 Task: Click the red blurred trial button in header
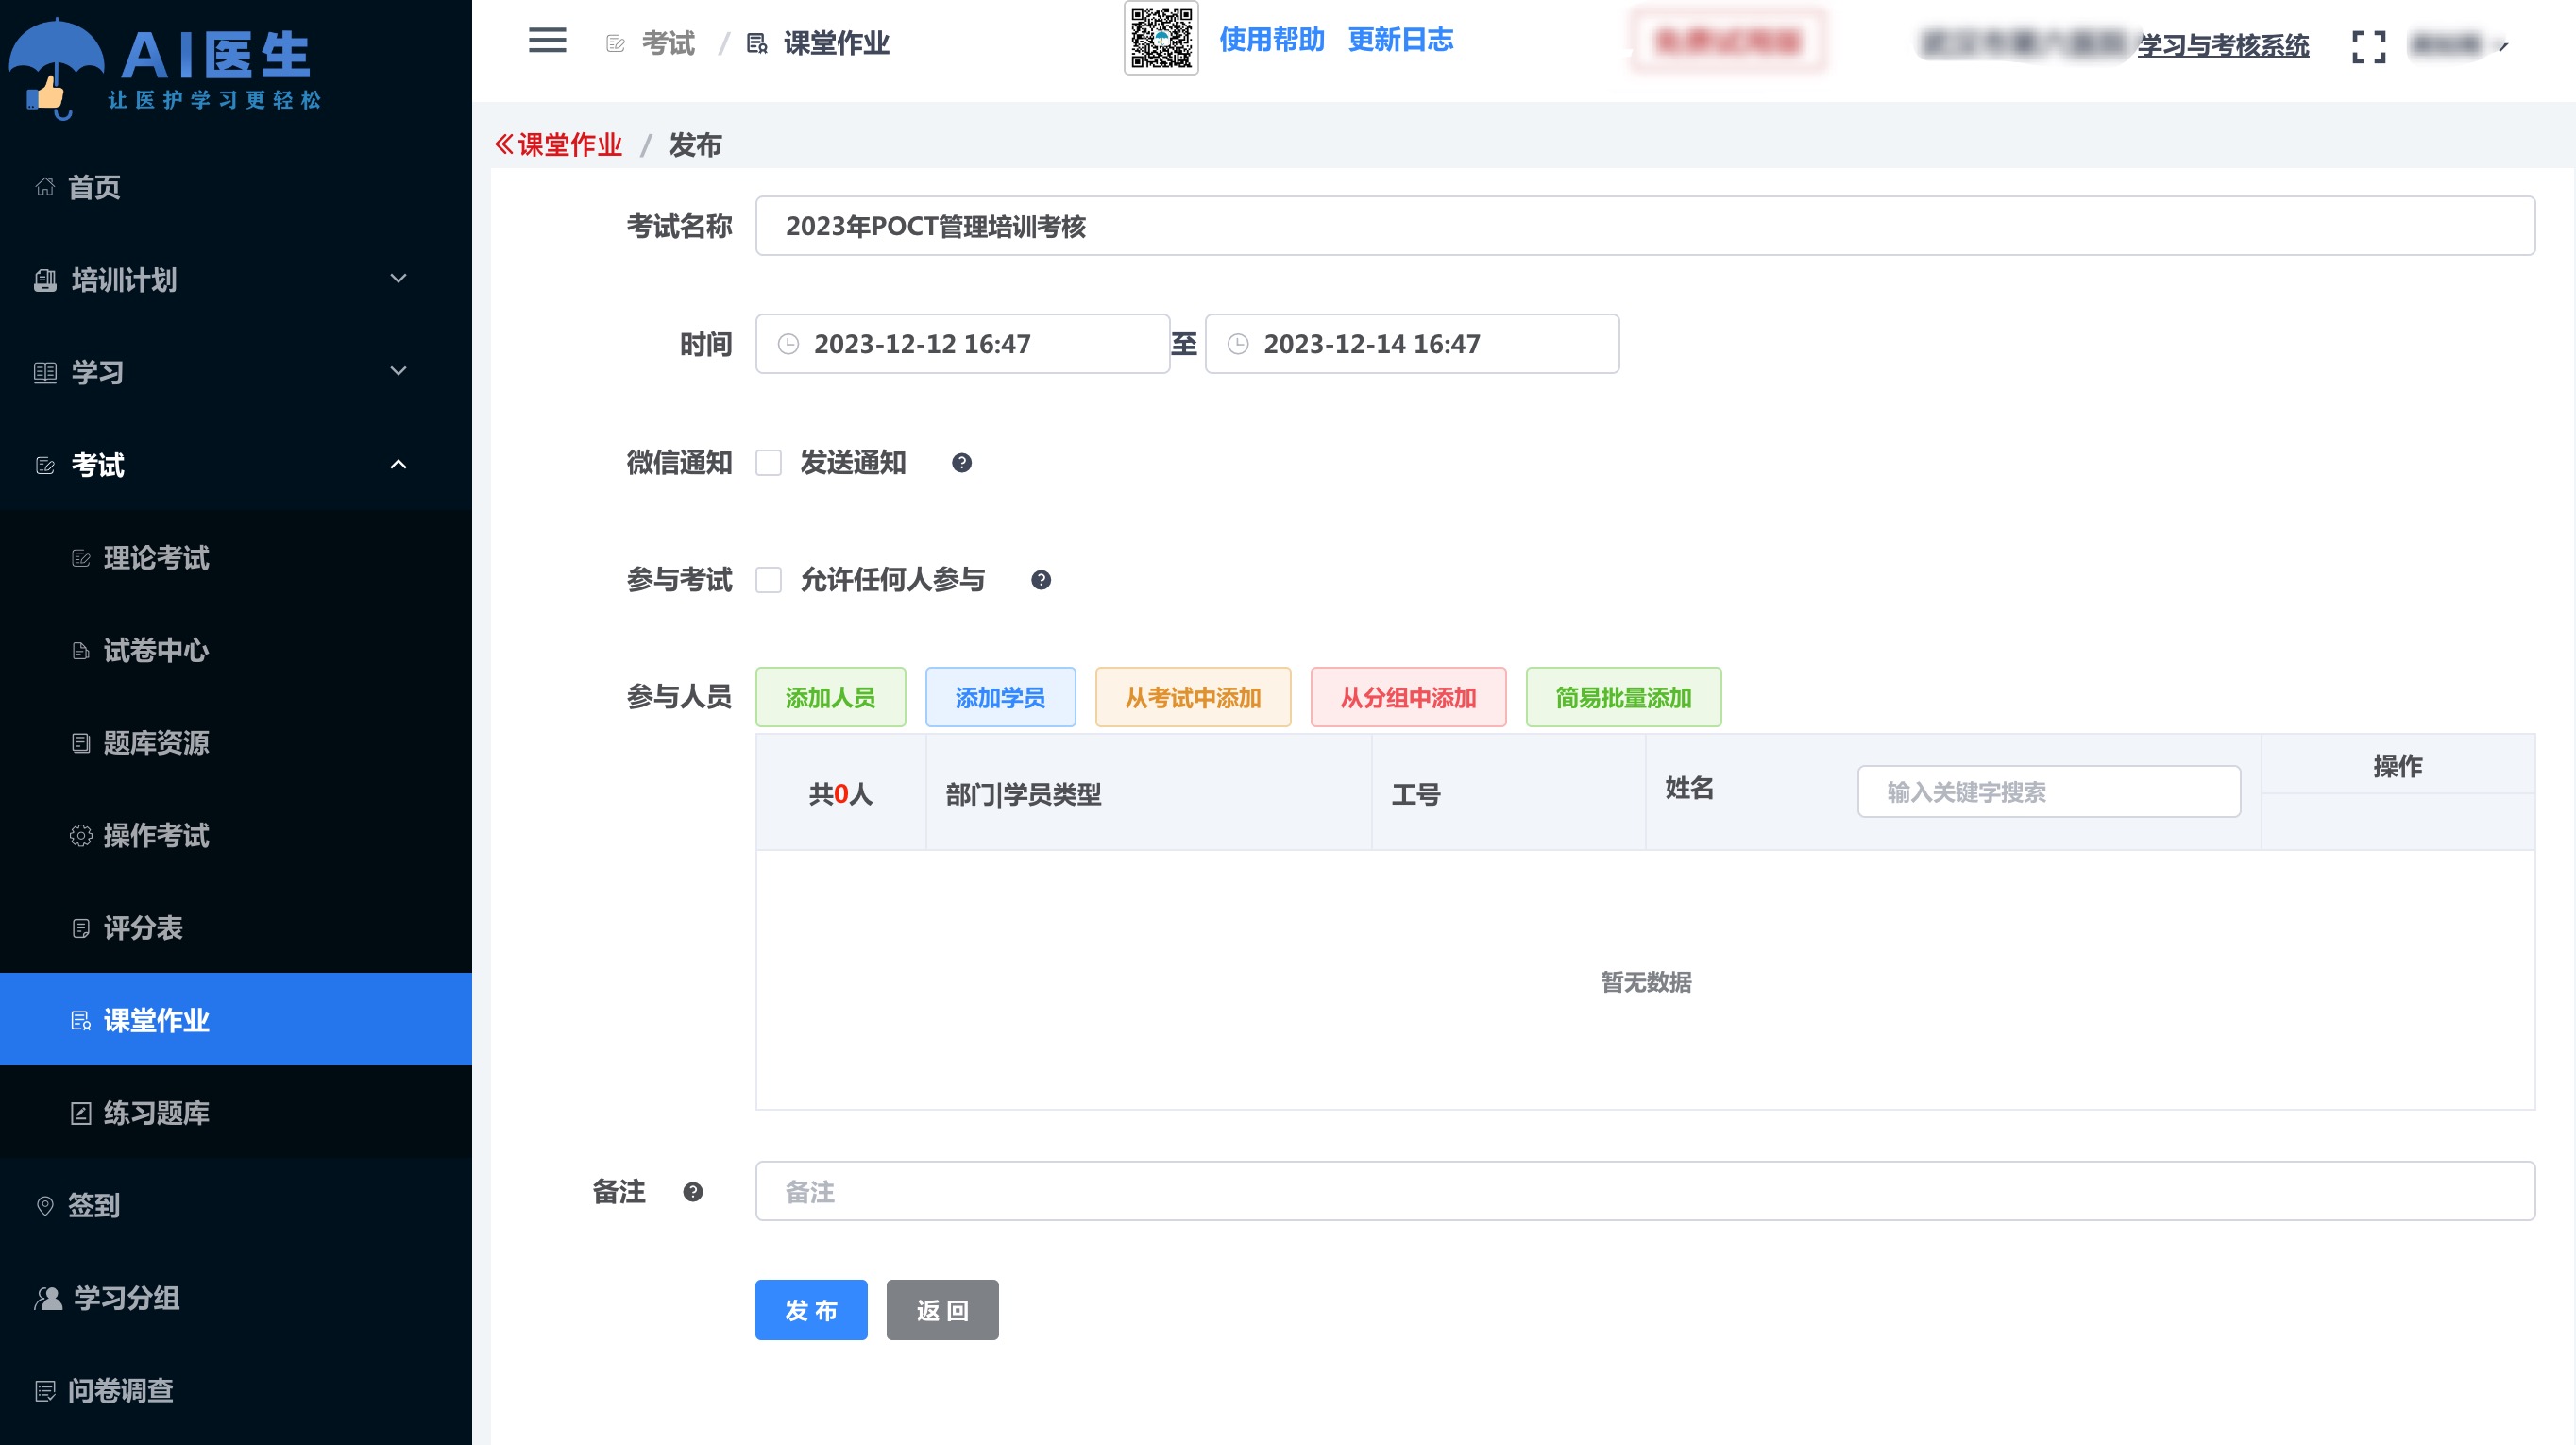point(1727,41)
